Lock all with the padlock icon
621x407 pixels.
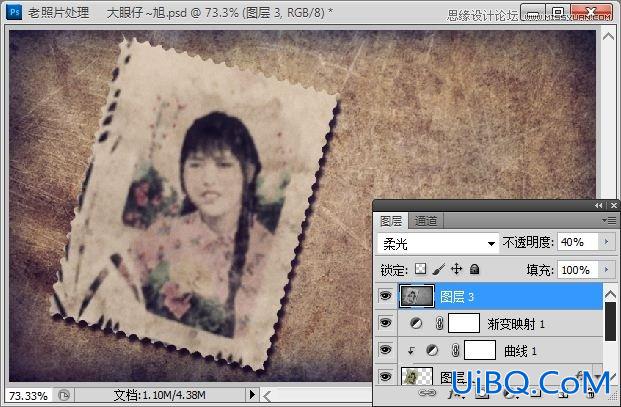tap(474, 270)
